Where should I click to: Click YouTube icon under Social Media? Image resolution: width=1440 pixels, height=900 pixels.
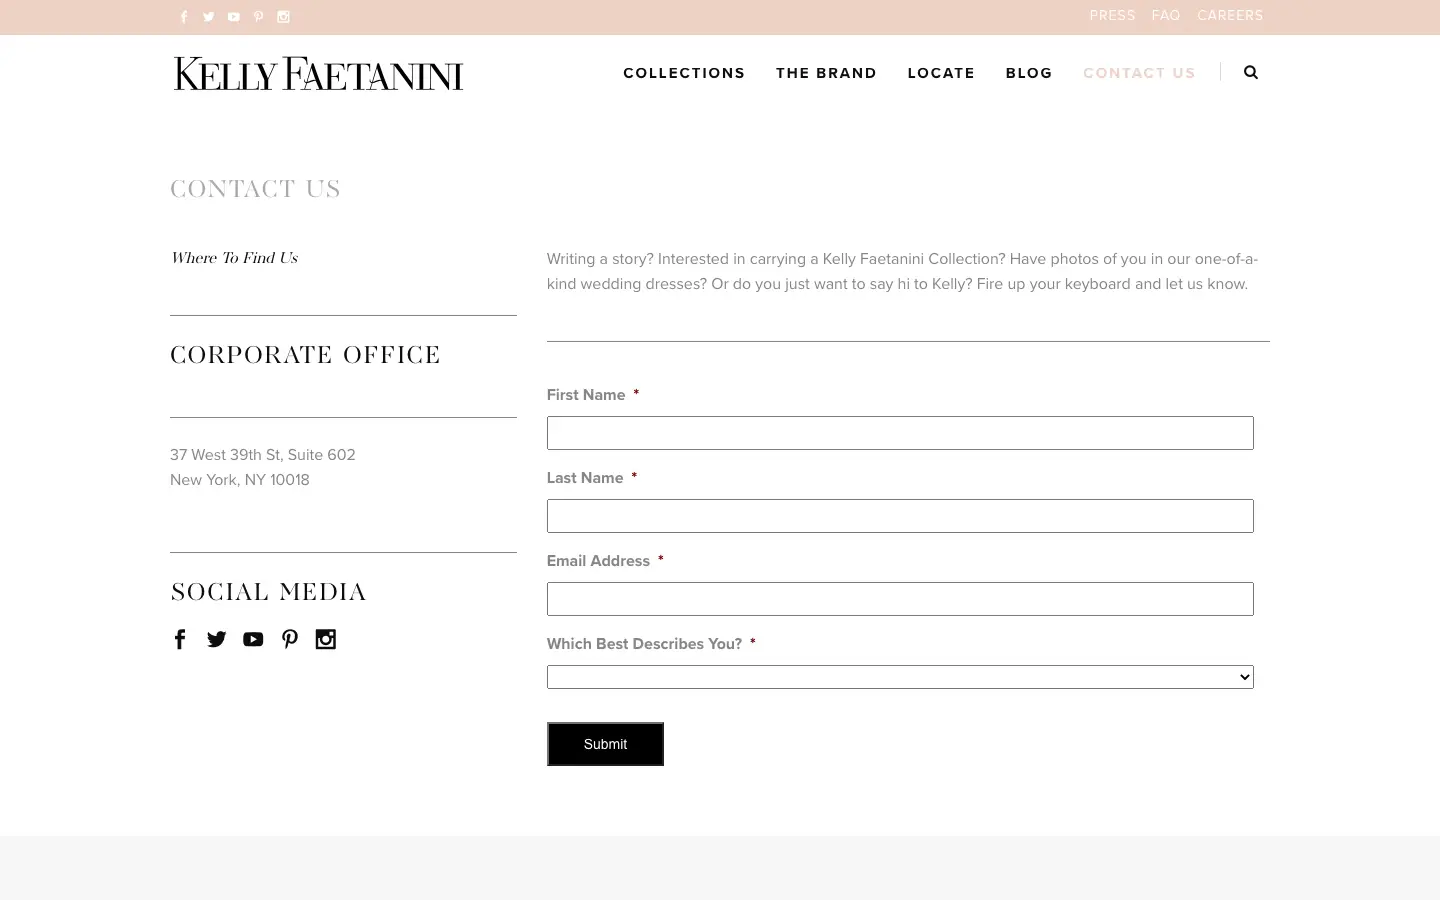(x=253, y=639)
